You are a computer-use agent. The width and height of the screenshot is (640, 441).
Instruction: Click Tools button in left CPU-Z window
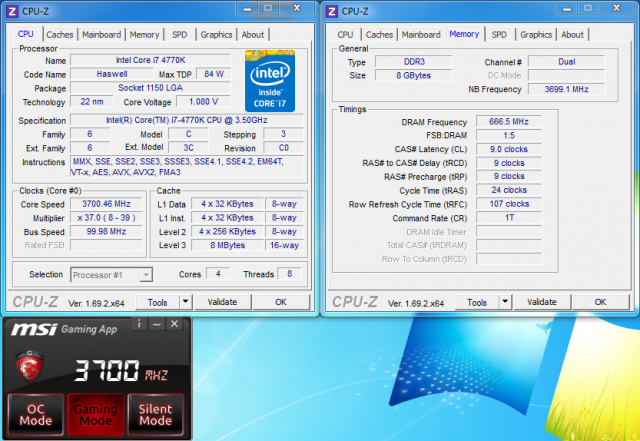tap(158, 302)
